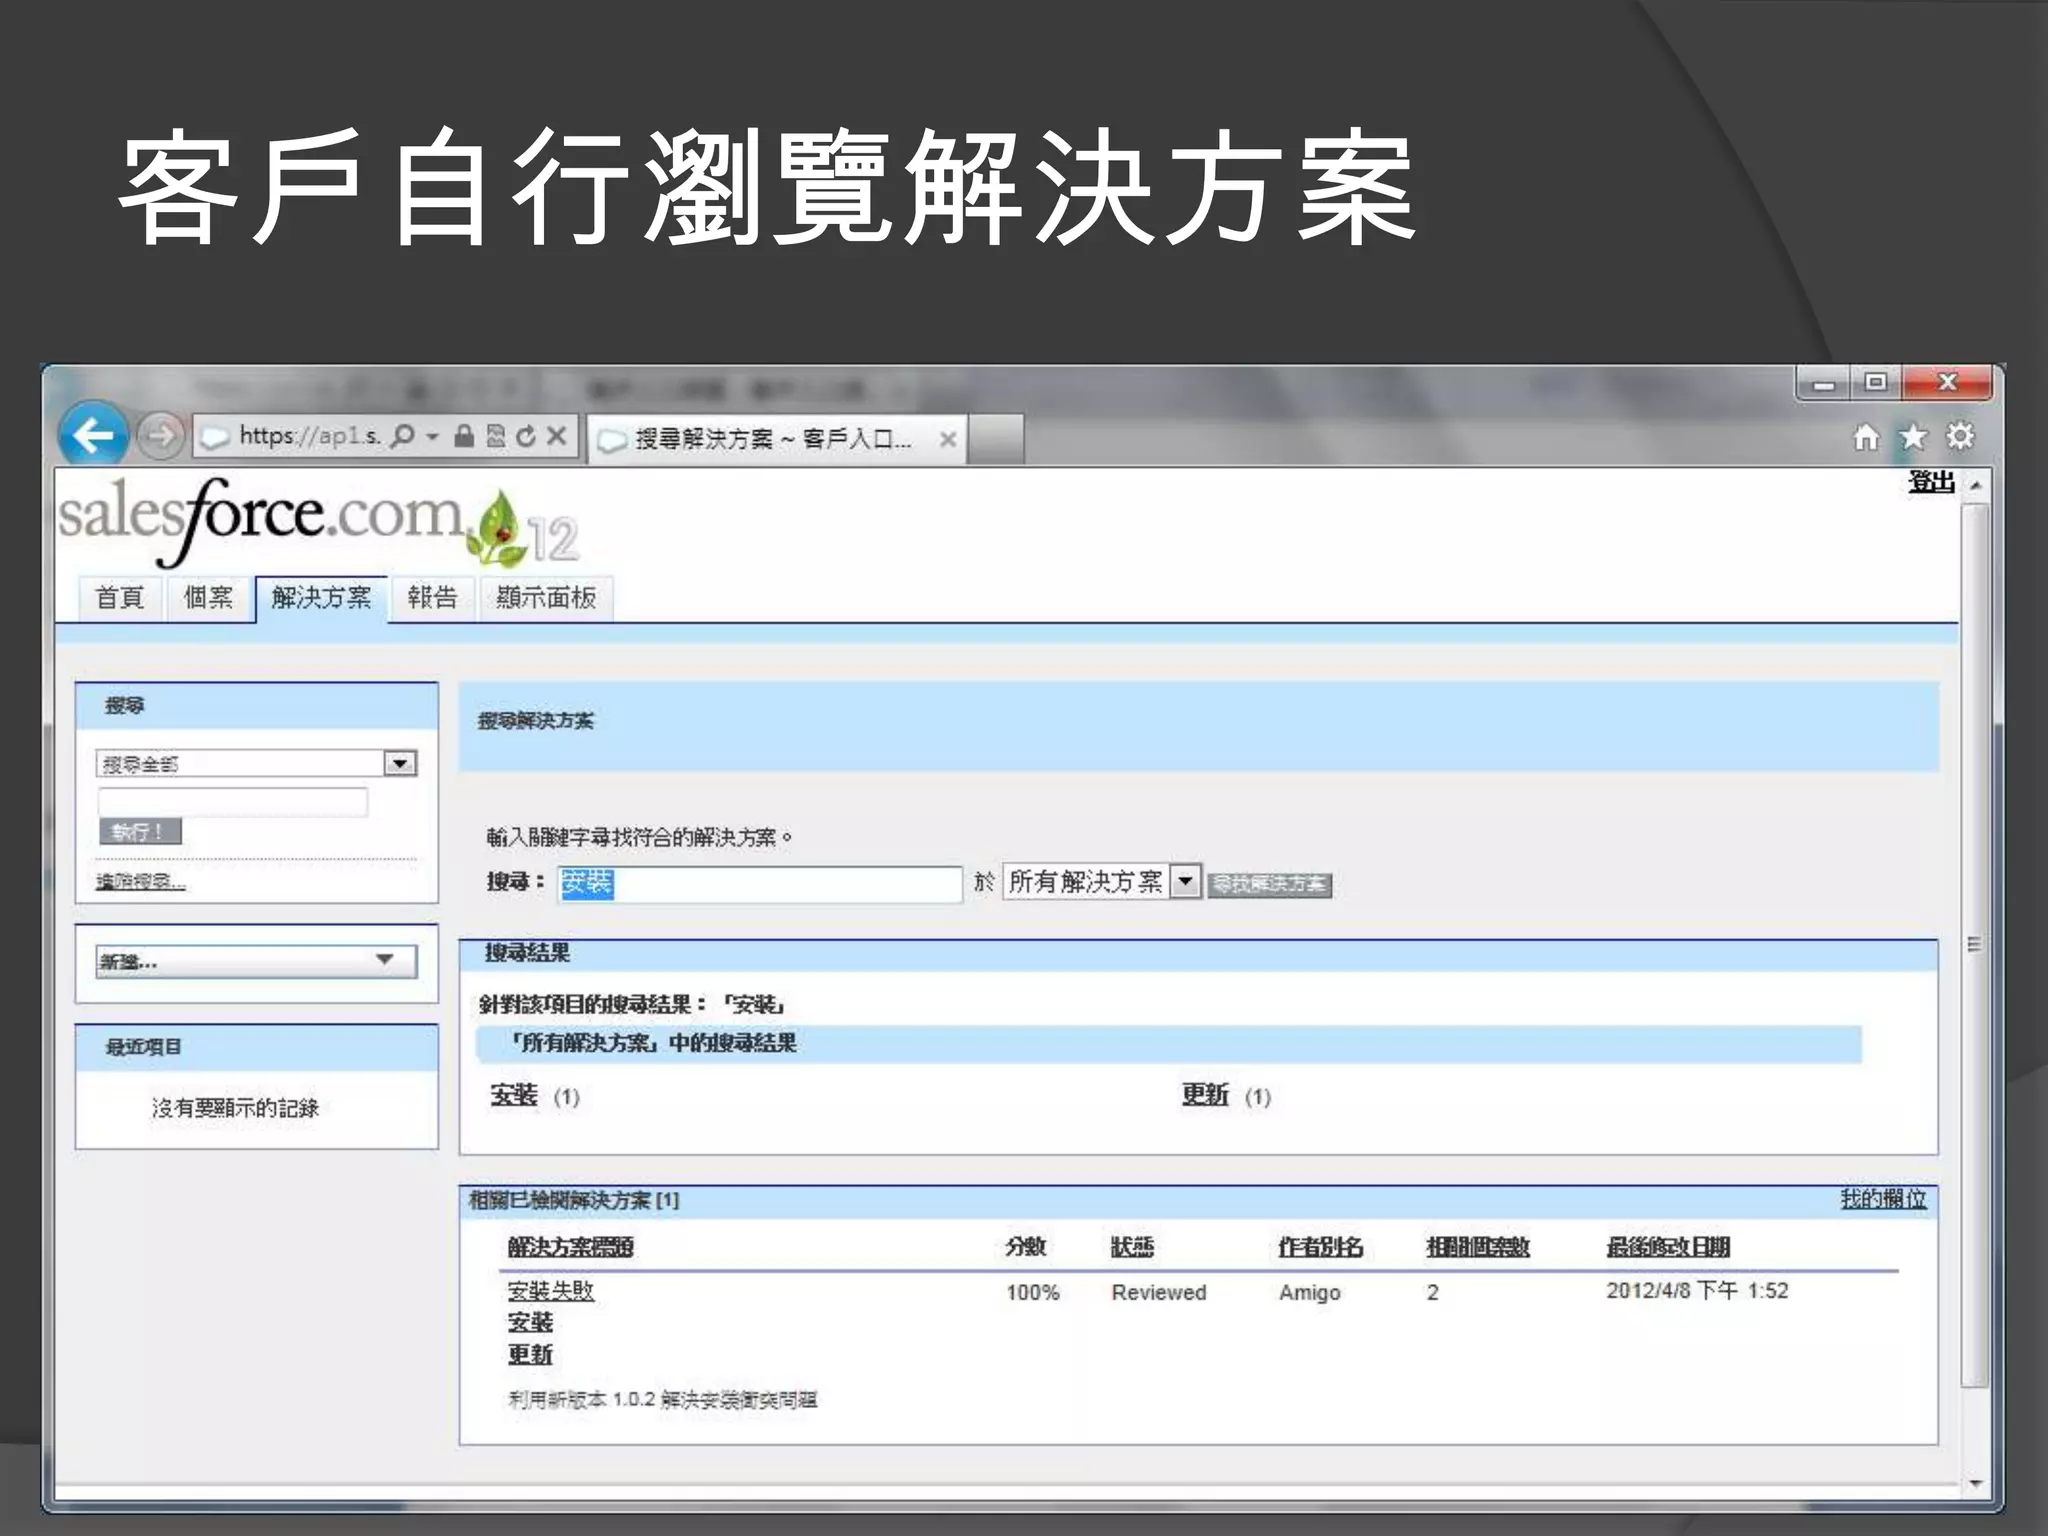Viewport: 2048px width, 1536px height.
Task: Sort by 解決方案標題 column header
Action: pyautogui.click(x=570, y=1247)
